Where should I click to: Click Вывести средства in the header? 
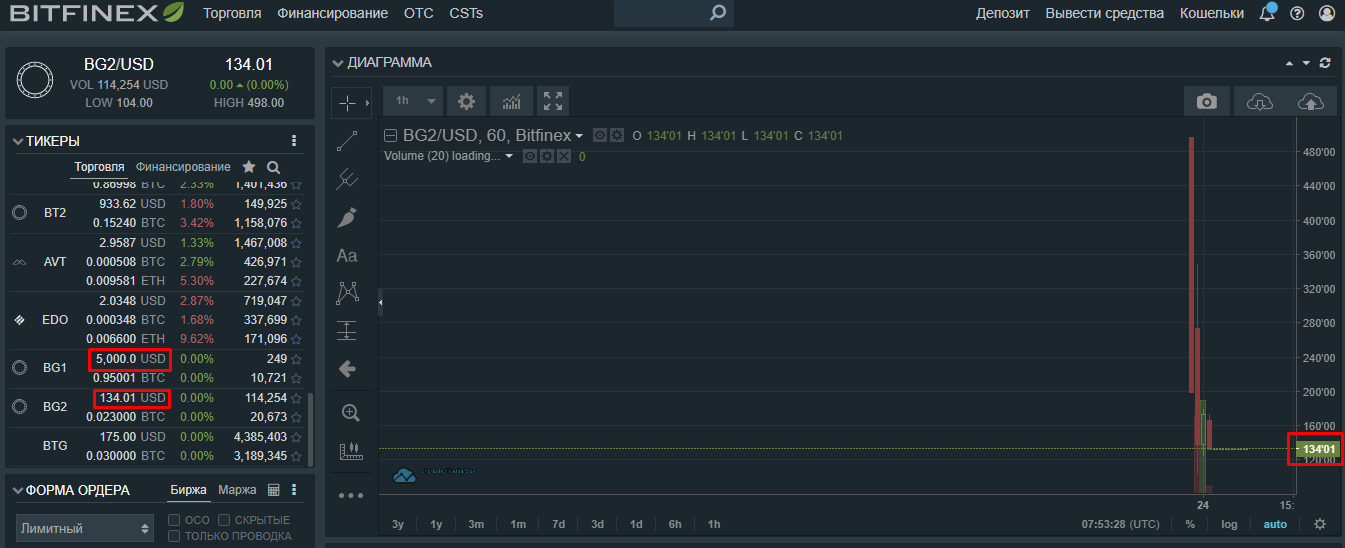coord(1104,13)
